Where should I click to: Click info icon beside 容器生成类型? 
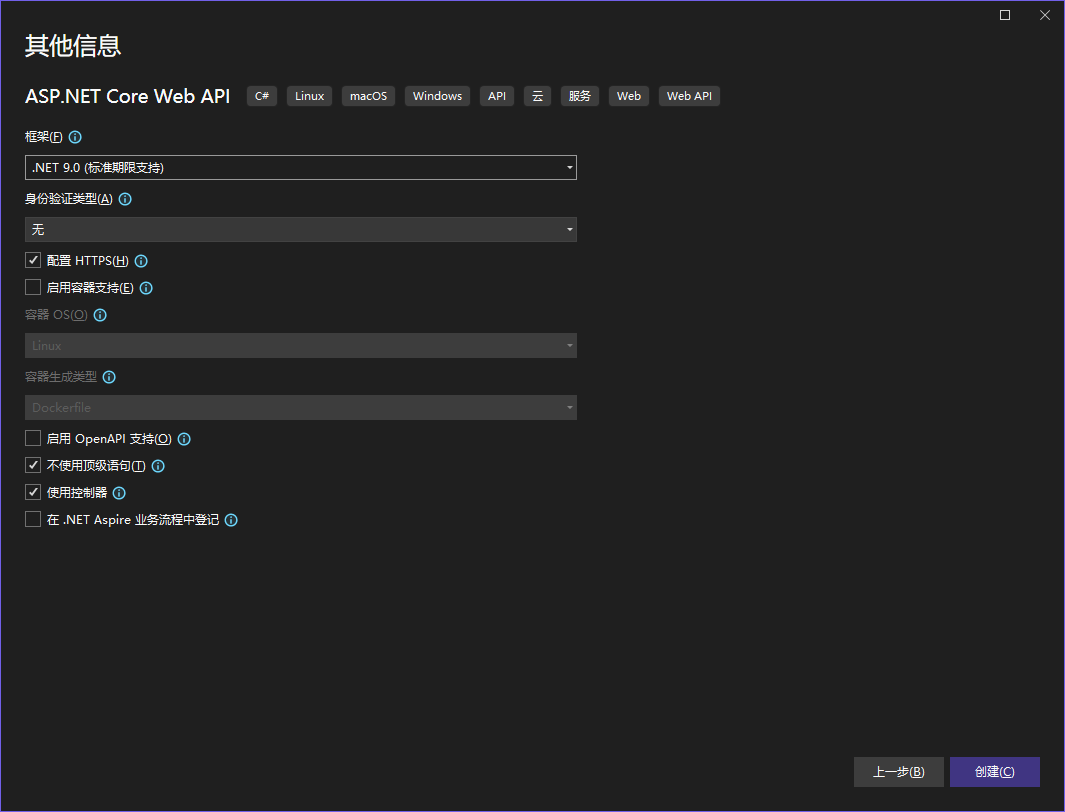[109, 377]
